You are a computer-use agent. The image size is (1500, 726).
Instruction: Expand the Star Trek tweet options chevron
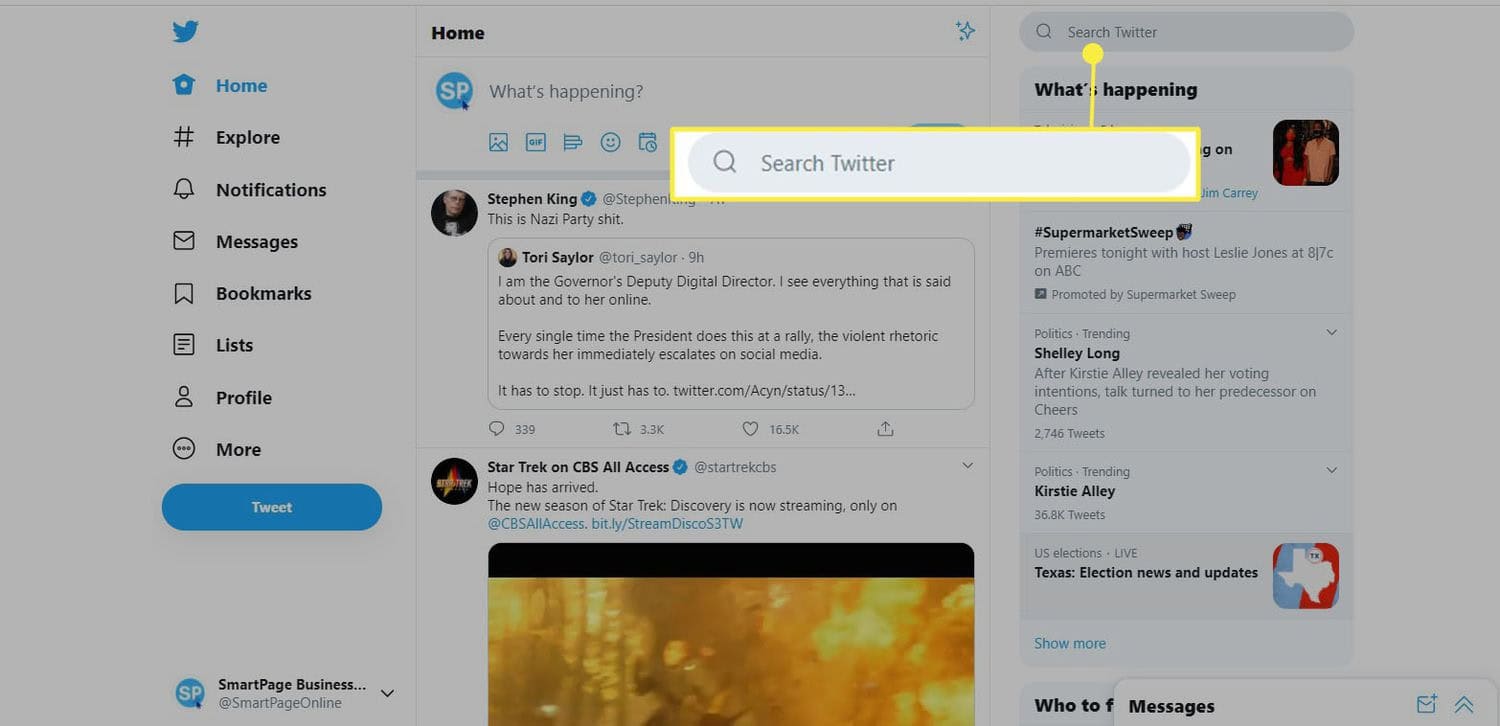(967, 466)
